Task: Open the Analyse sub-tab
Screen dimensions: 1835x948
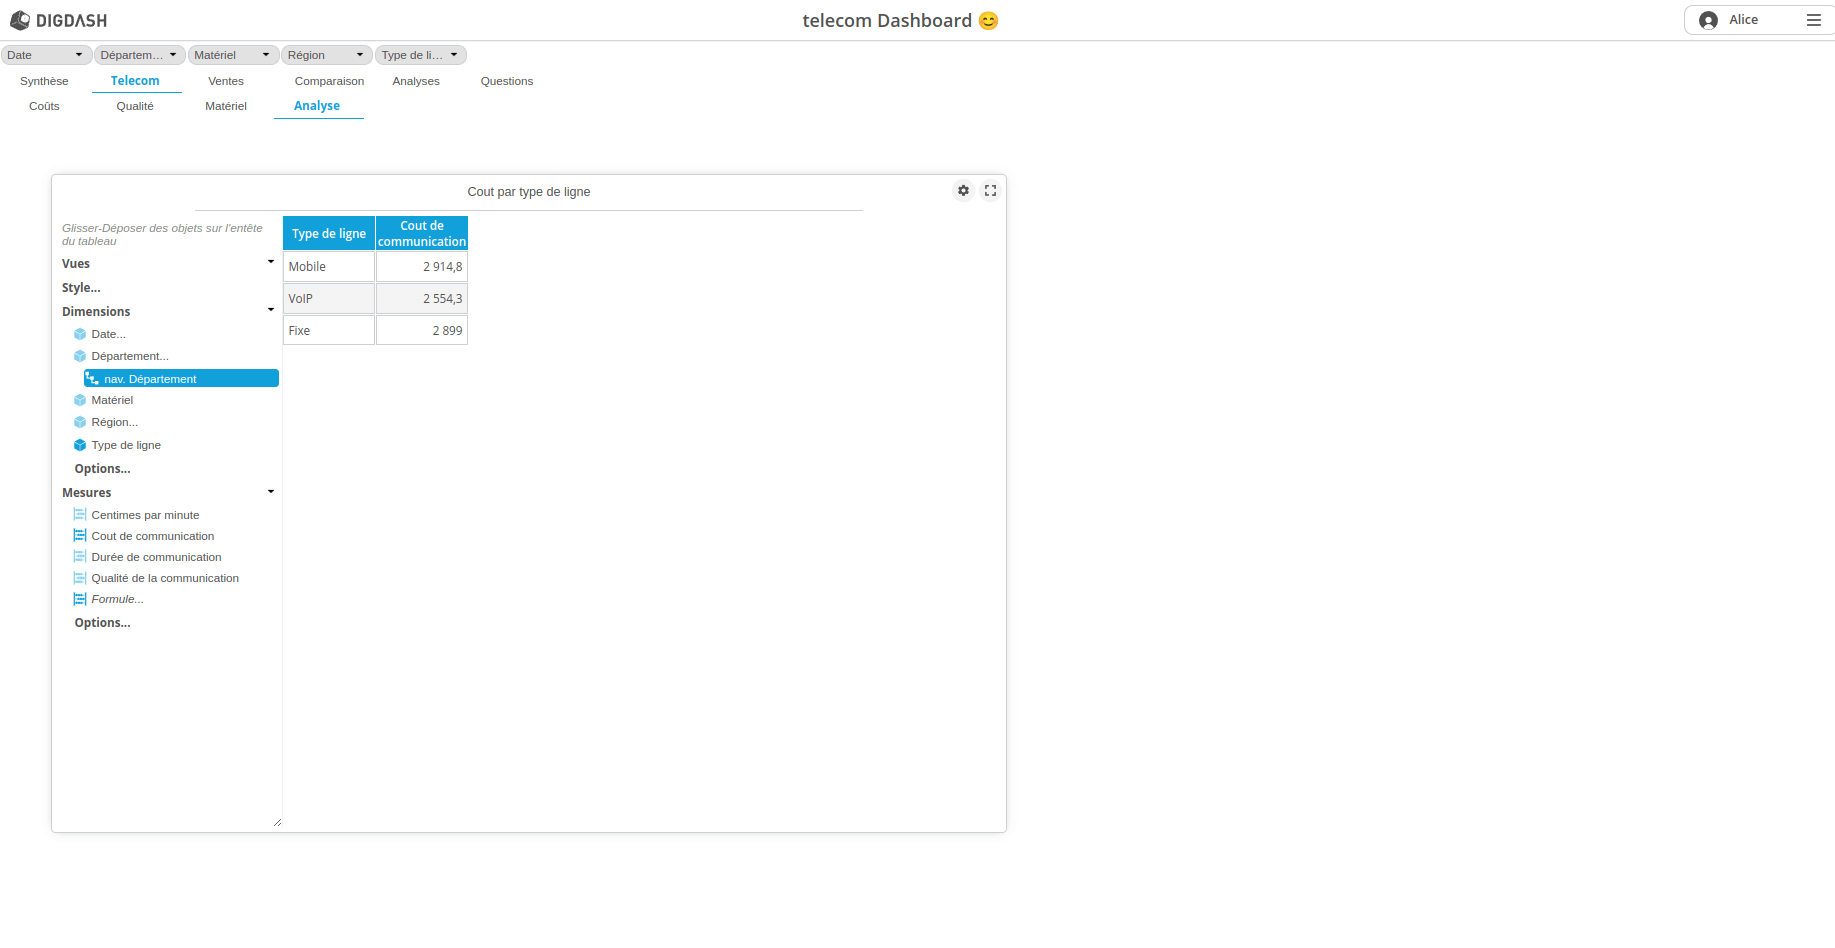Action: tap(317, 106)
